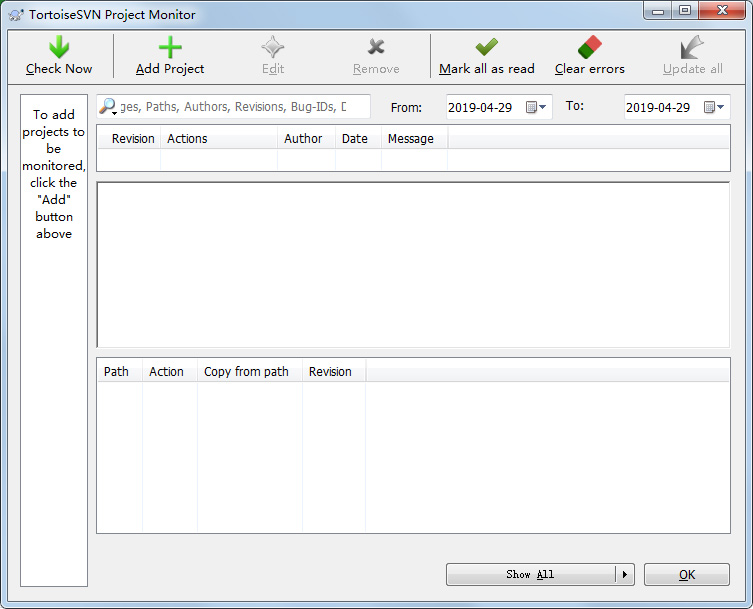Maximize the Project Monitor window
Image resolution: width=753 pixels, height=609 pixels.
(x=685, y=11)
